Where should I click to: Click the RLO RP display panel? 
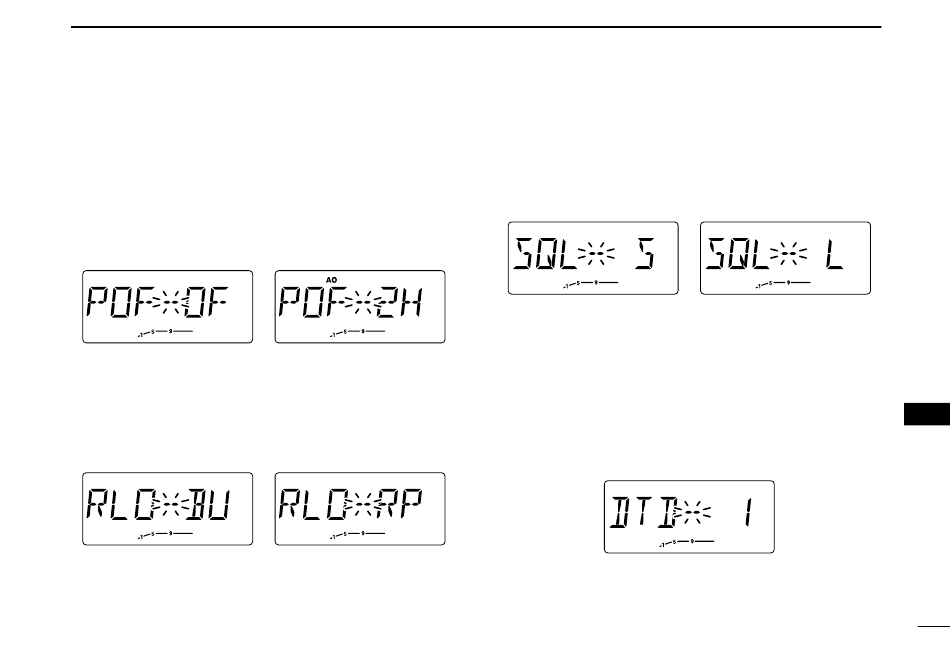pyautogui.click(x=360, y=509)
